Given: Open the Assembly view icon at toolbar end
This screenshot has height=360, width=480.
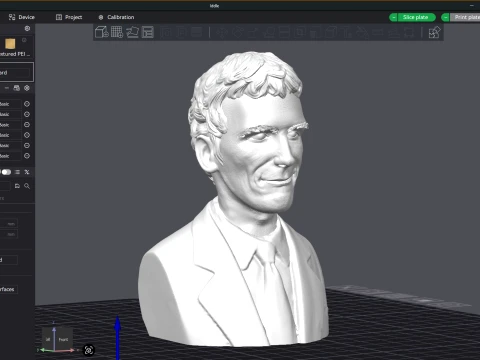Looking at the screenshot, I should [x=434, y=32].
